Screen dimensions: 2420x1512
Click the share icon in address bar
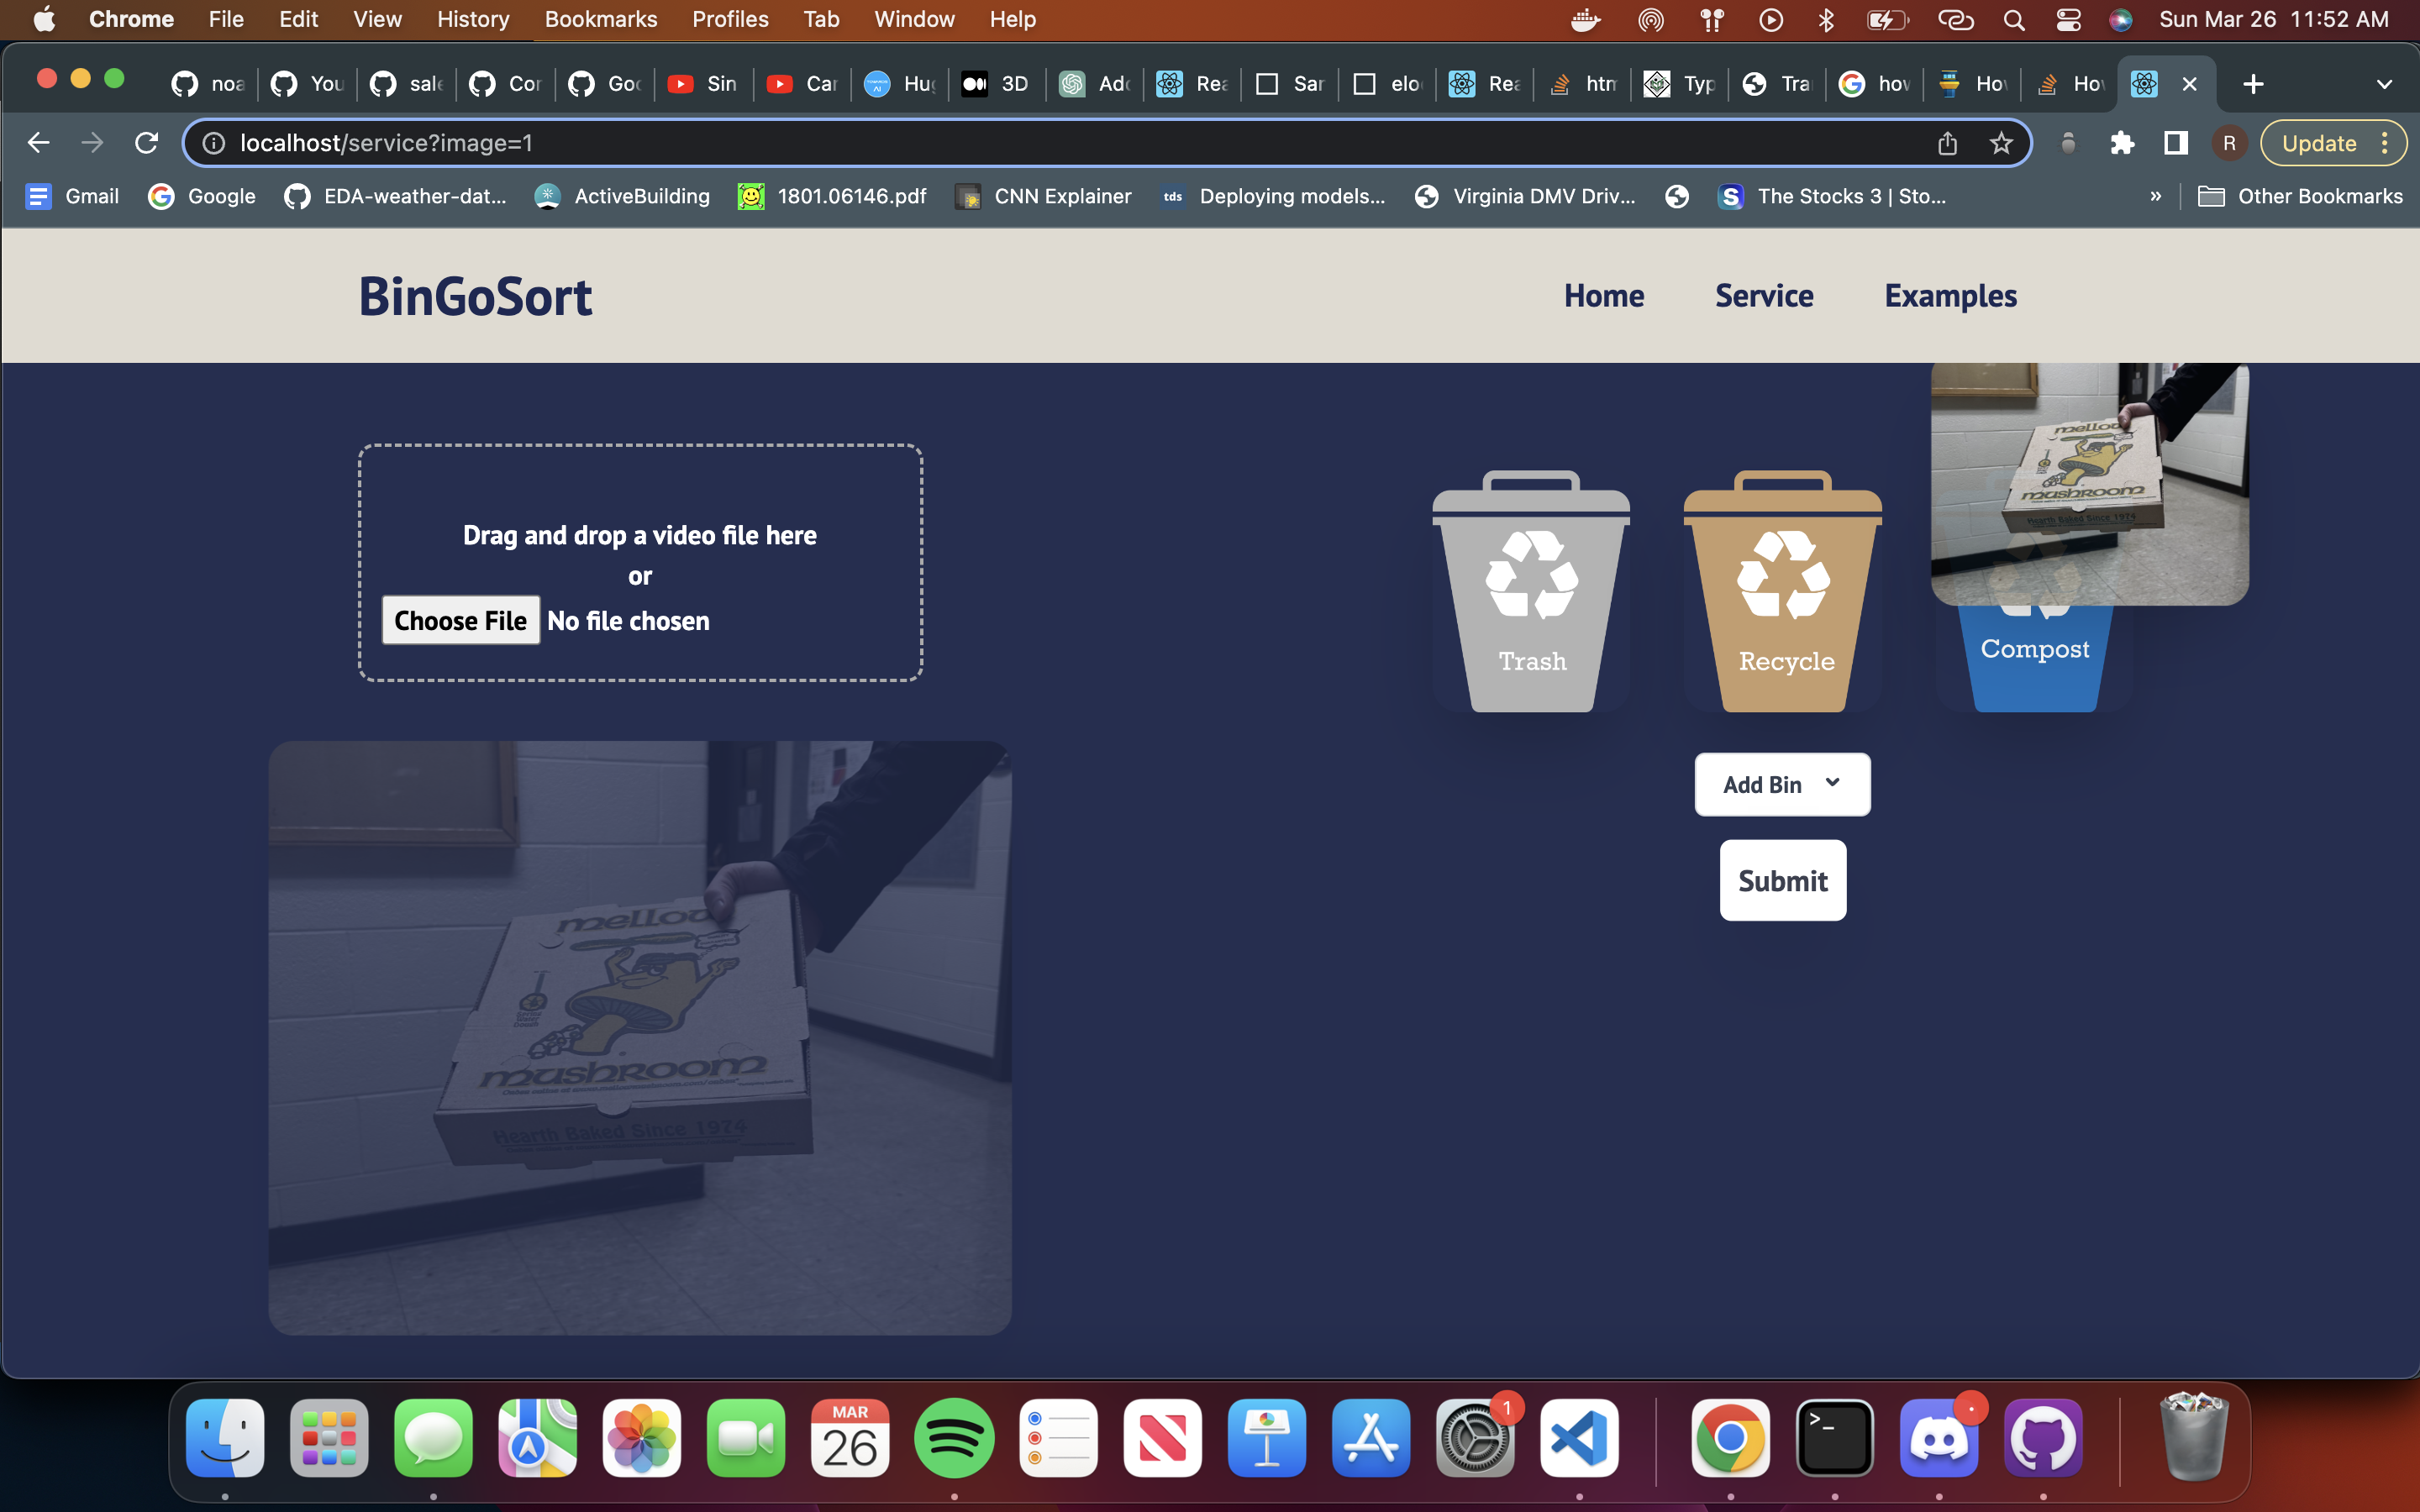pos(1947,143)
